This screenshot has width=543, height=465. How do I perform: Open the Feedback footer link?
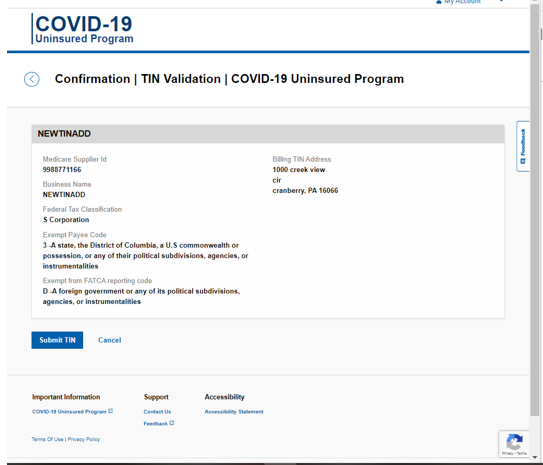(155, 423)
